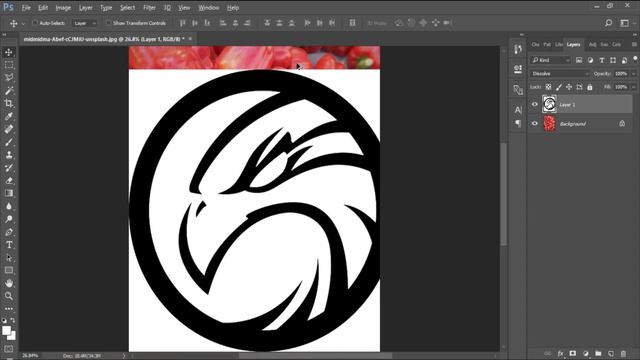Screen dimensions: 640x360
Task: Select the Layer 1 thumbnail
Action: (549, 104)
